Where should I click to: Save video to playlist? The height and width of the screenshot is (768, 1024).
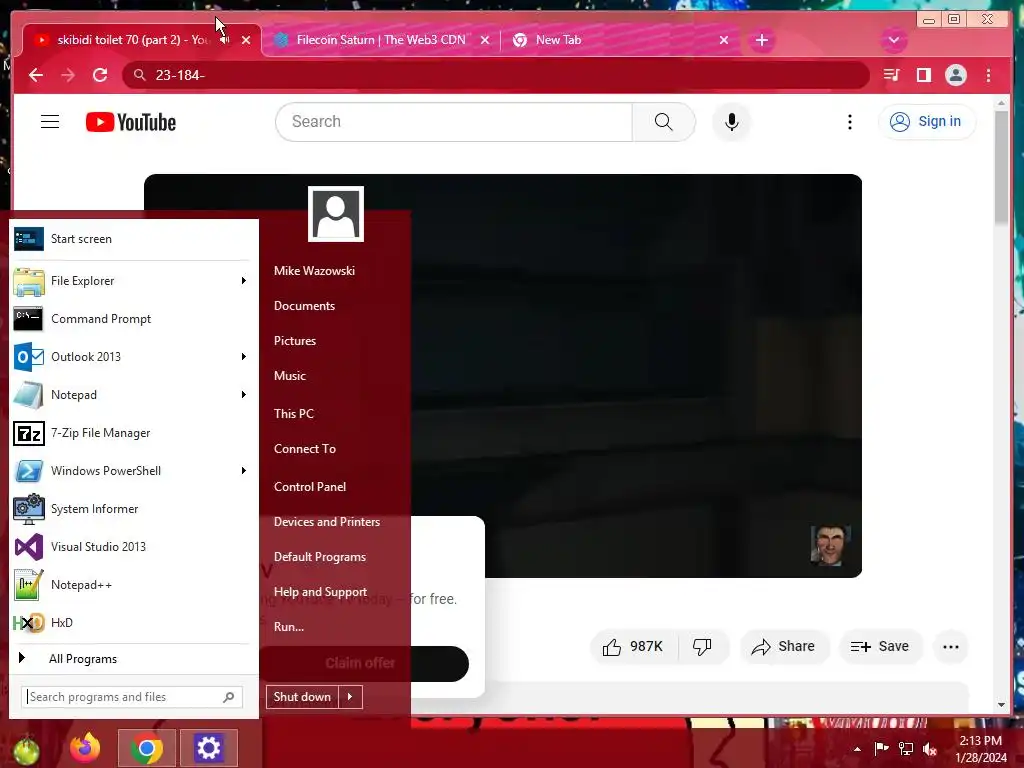pos(880,647)
